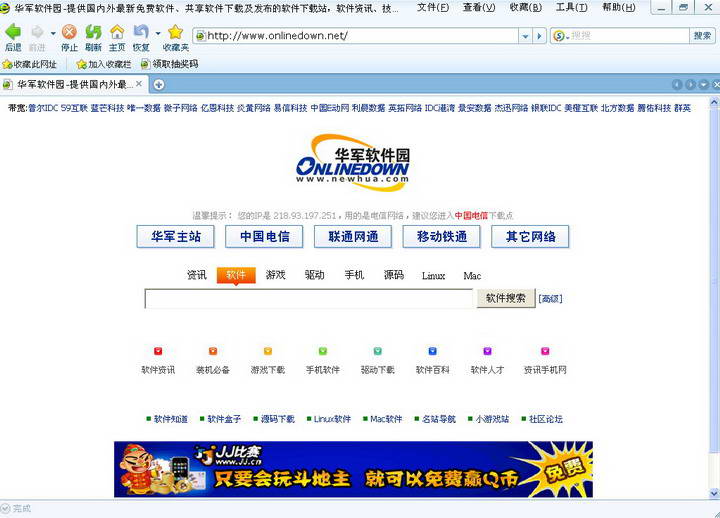This screenshot has width=720, height=518.
Task: Click in the browser search box
Action: click(629, 36)
